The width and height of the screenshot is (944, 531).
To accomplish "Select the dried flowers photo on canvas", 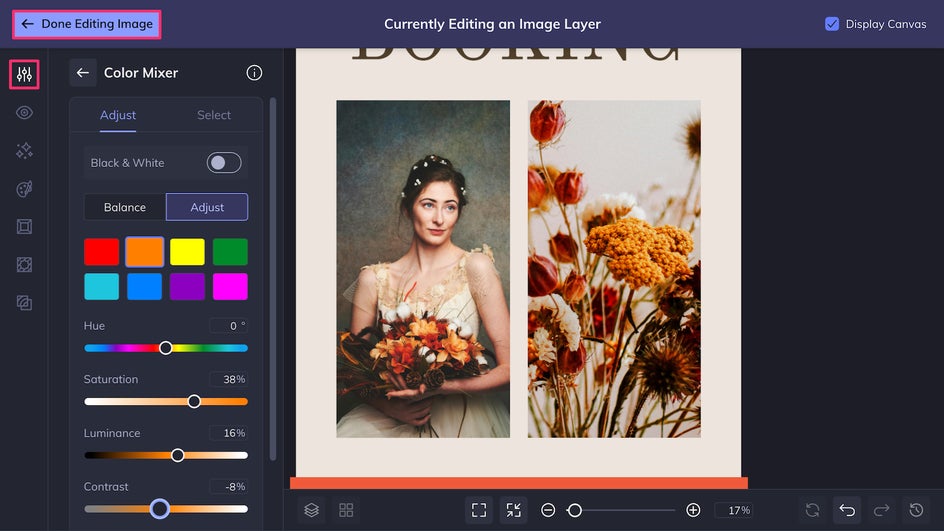I will point(614,269).
